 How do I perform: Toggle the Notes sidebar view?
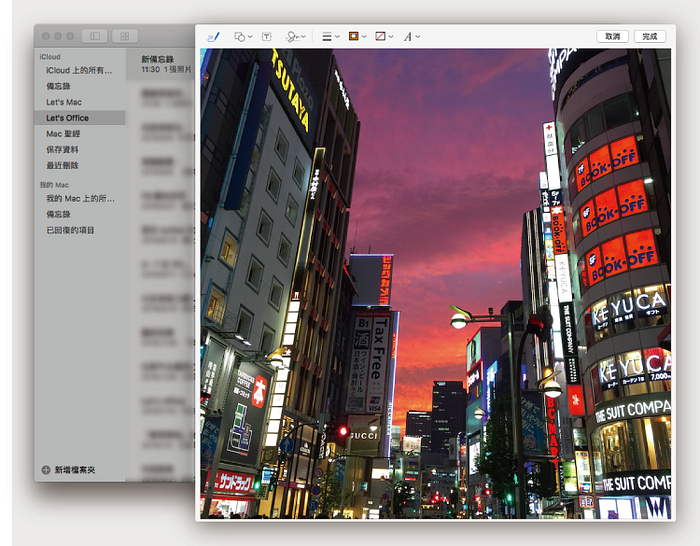[x=95, y=36]
